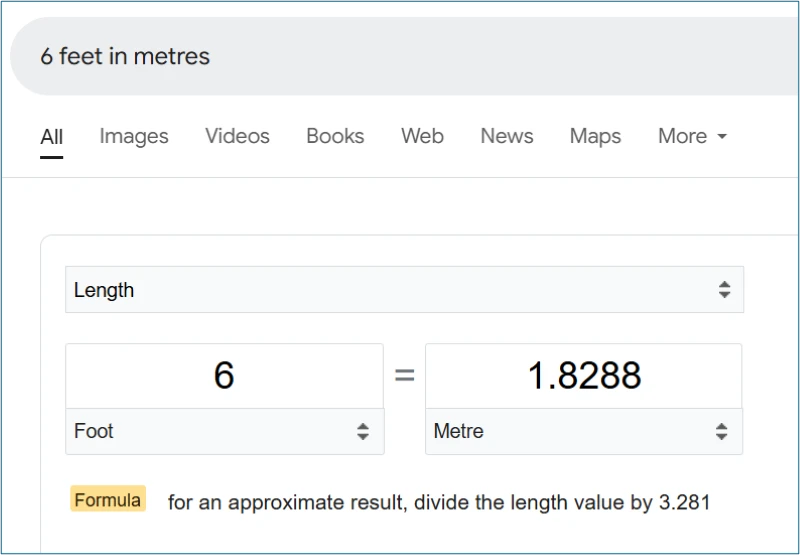Click the input field containing 6
The width and height of the screenshot is (800, 555).
click(x=224, y=376)
